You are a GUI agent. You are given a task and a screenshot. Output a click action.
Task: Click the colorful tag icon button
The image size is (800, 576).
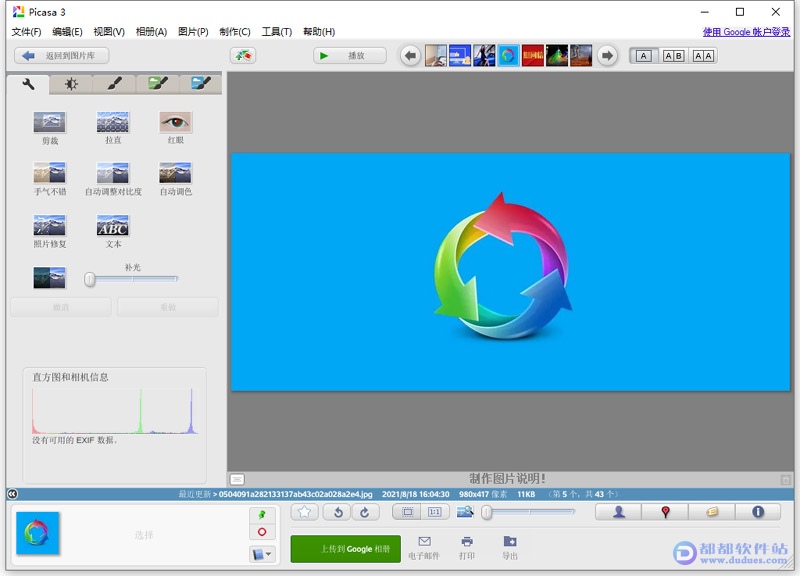click(x=243, y=56)
